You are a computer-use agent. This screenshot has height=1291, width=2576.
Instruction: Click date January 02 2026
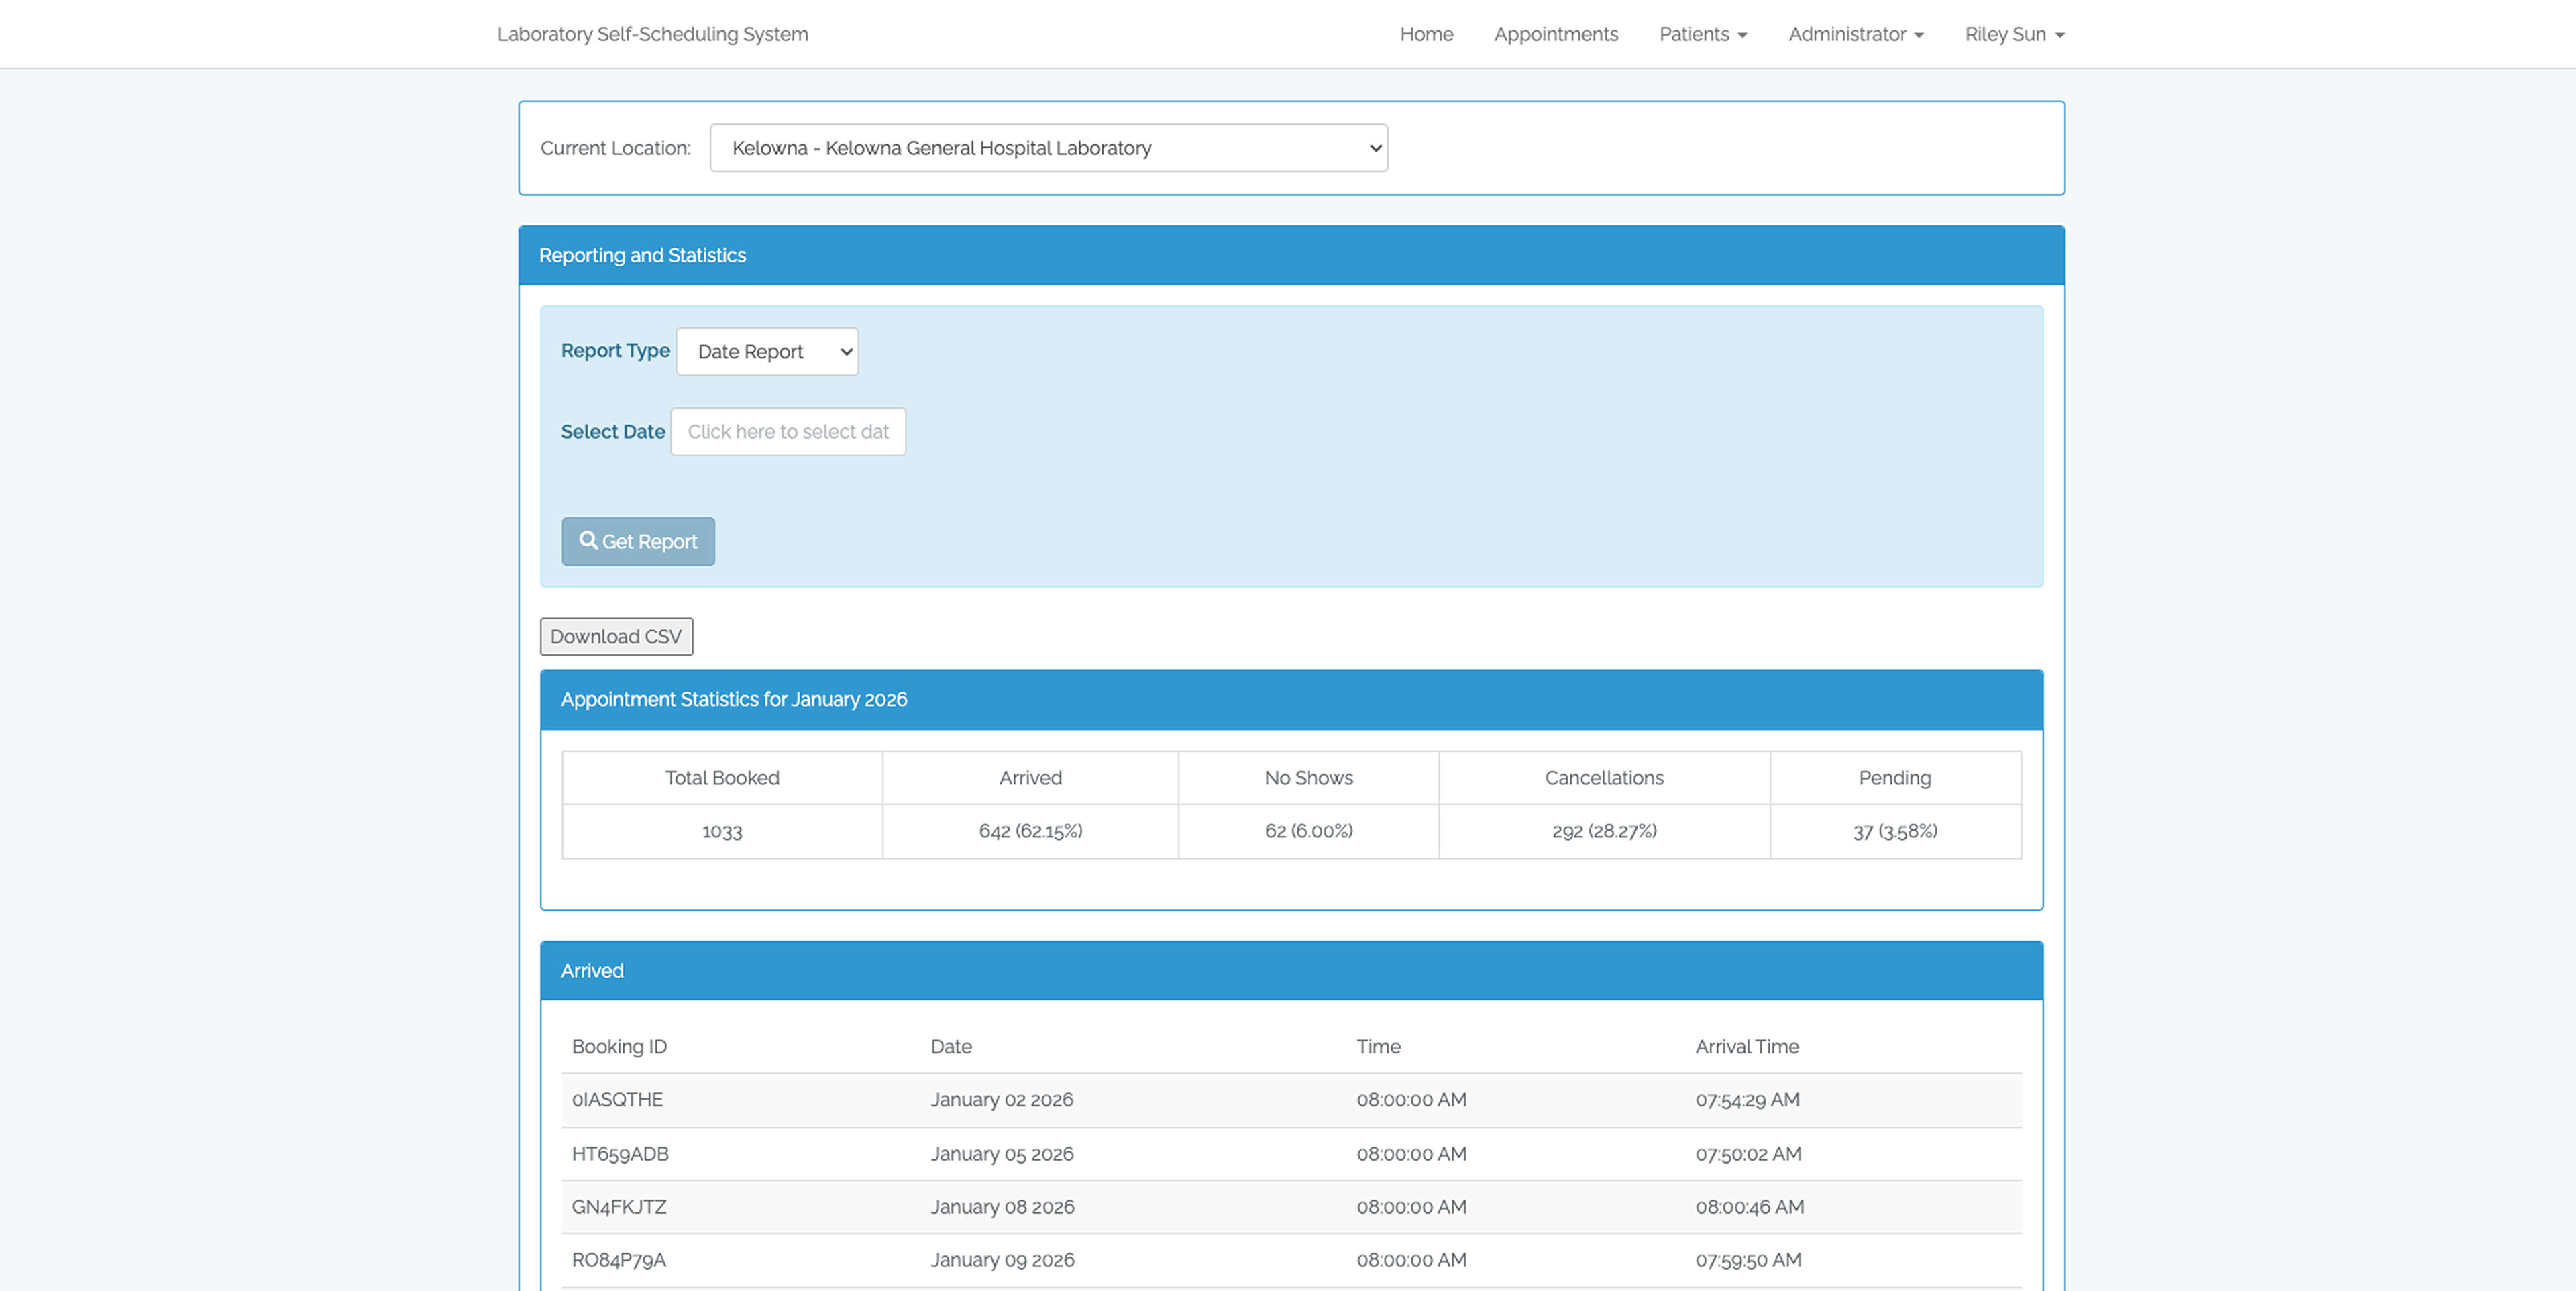(x=1001, y=1100)
